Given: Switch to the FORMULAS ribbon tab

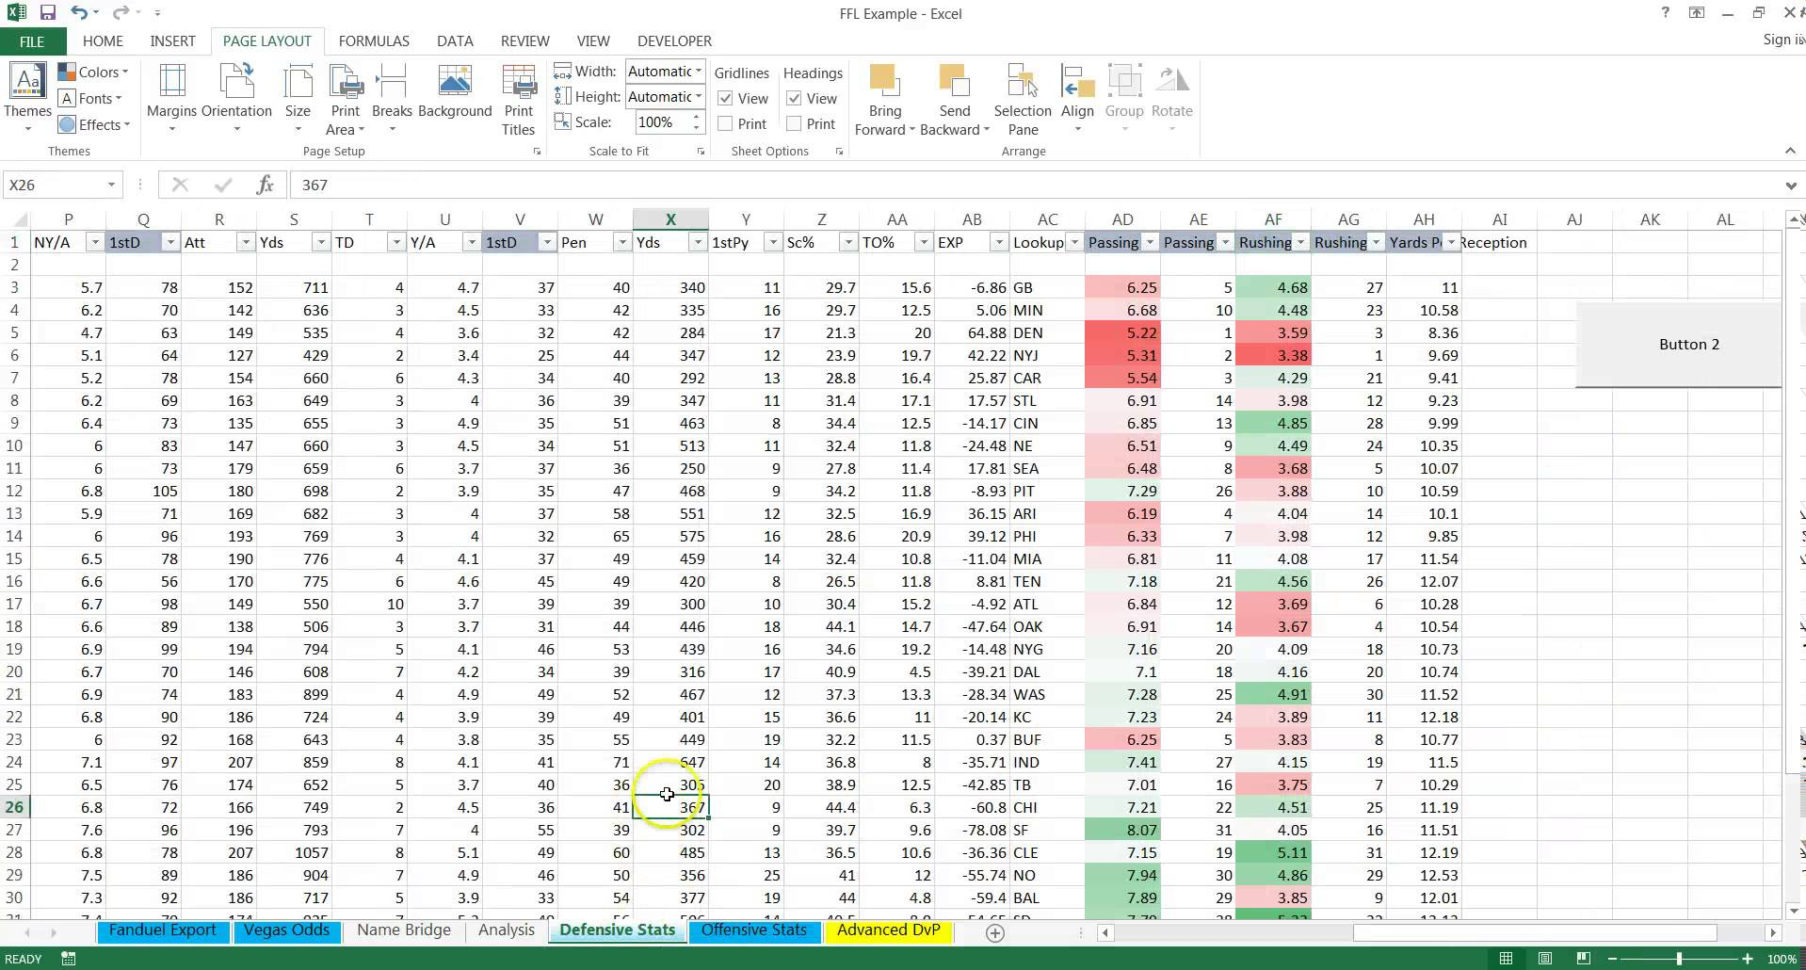Looking at the screenshot, I should pyautogui.click(x=373, y=41).
